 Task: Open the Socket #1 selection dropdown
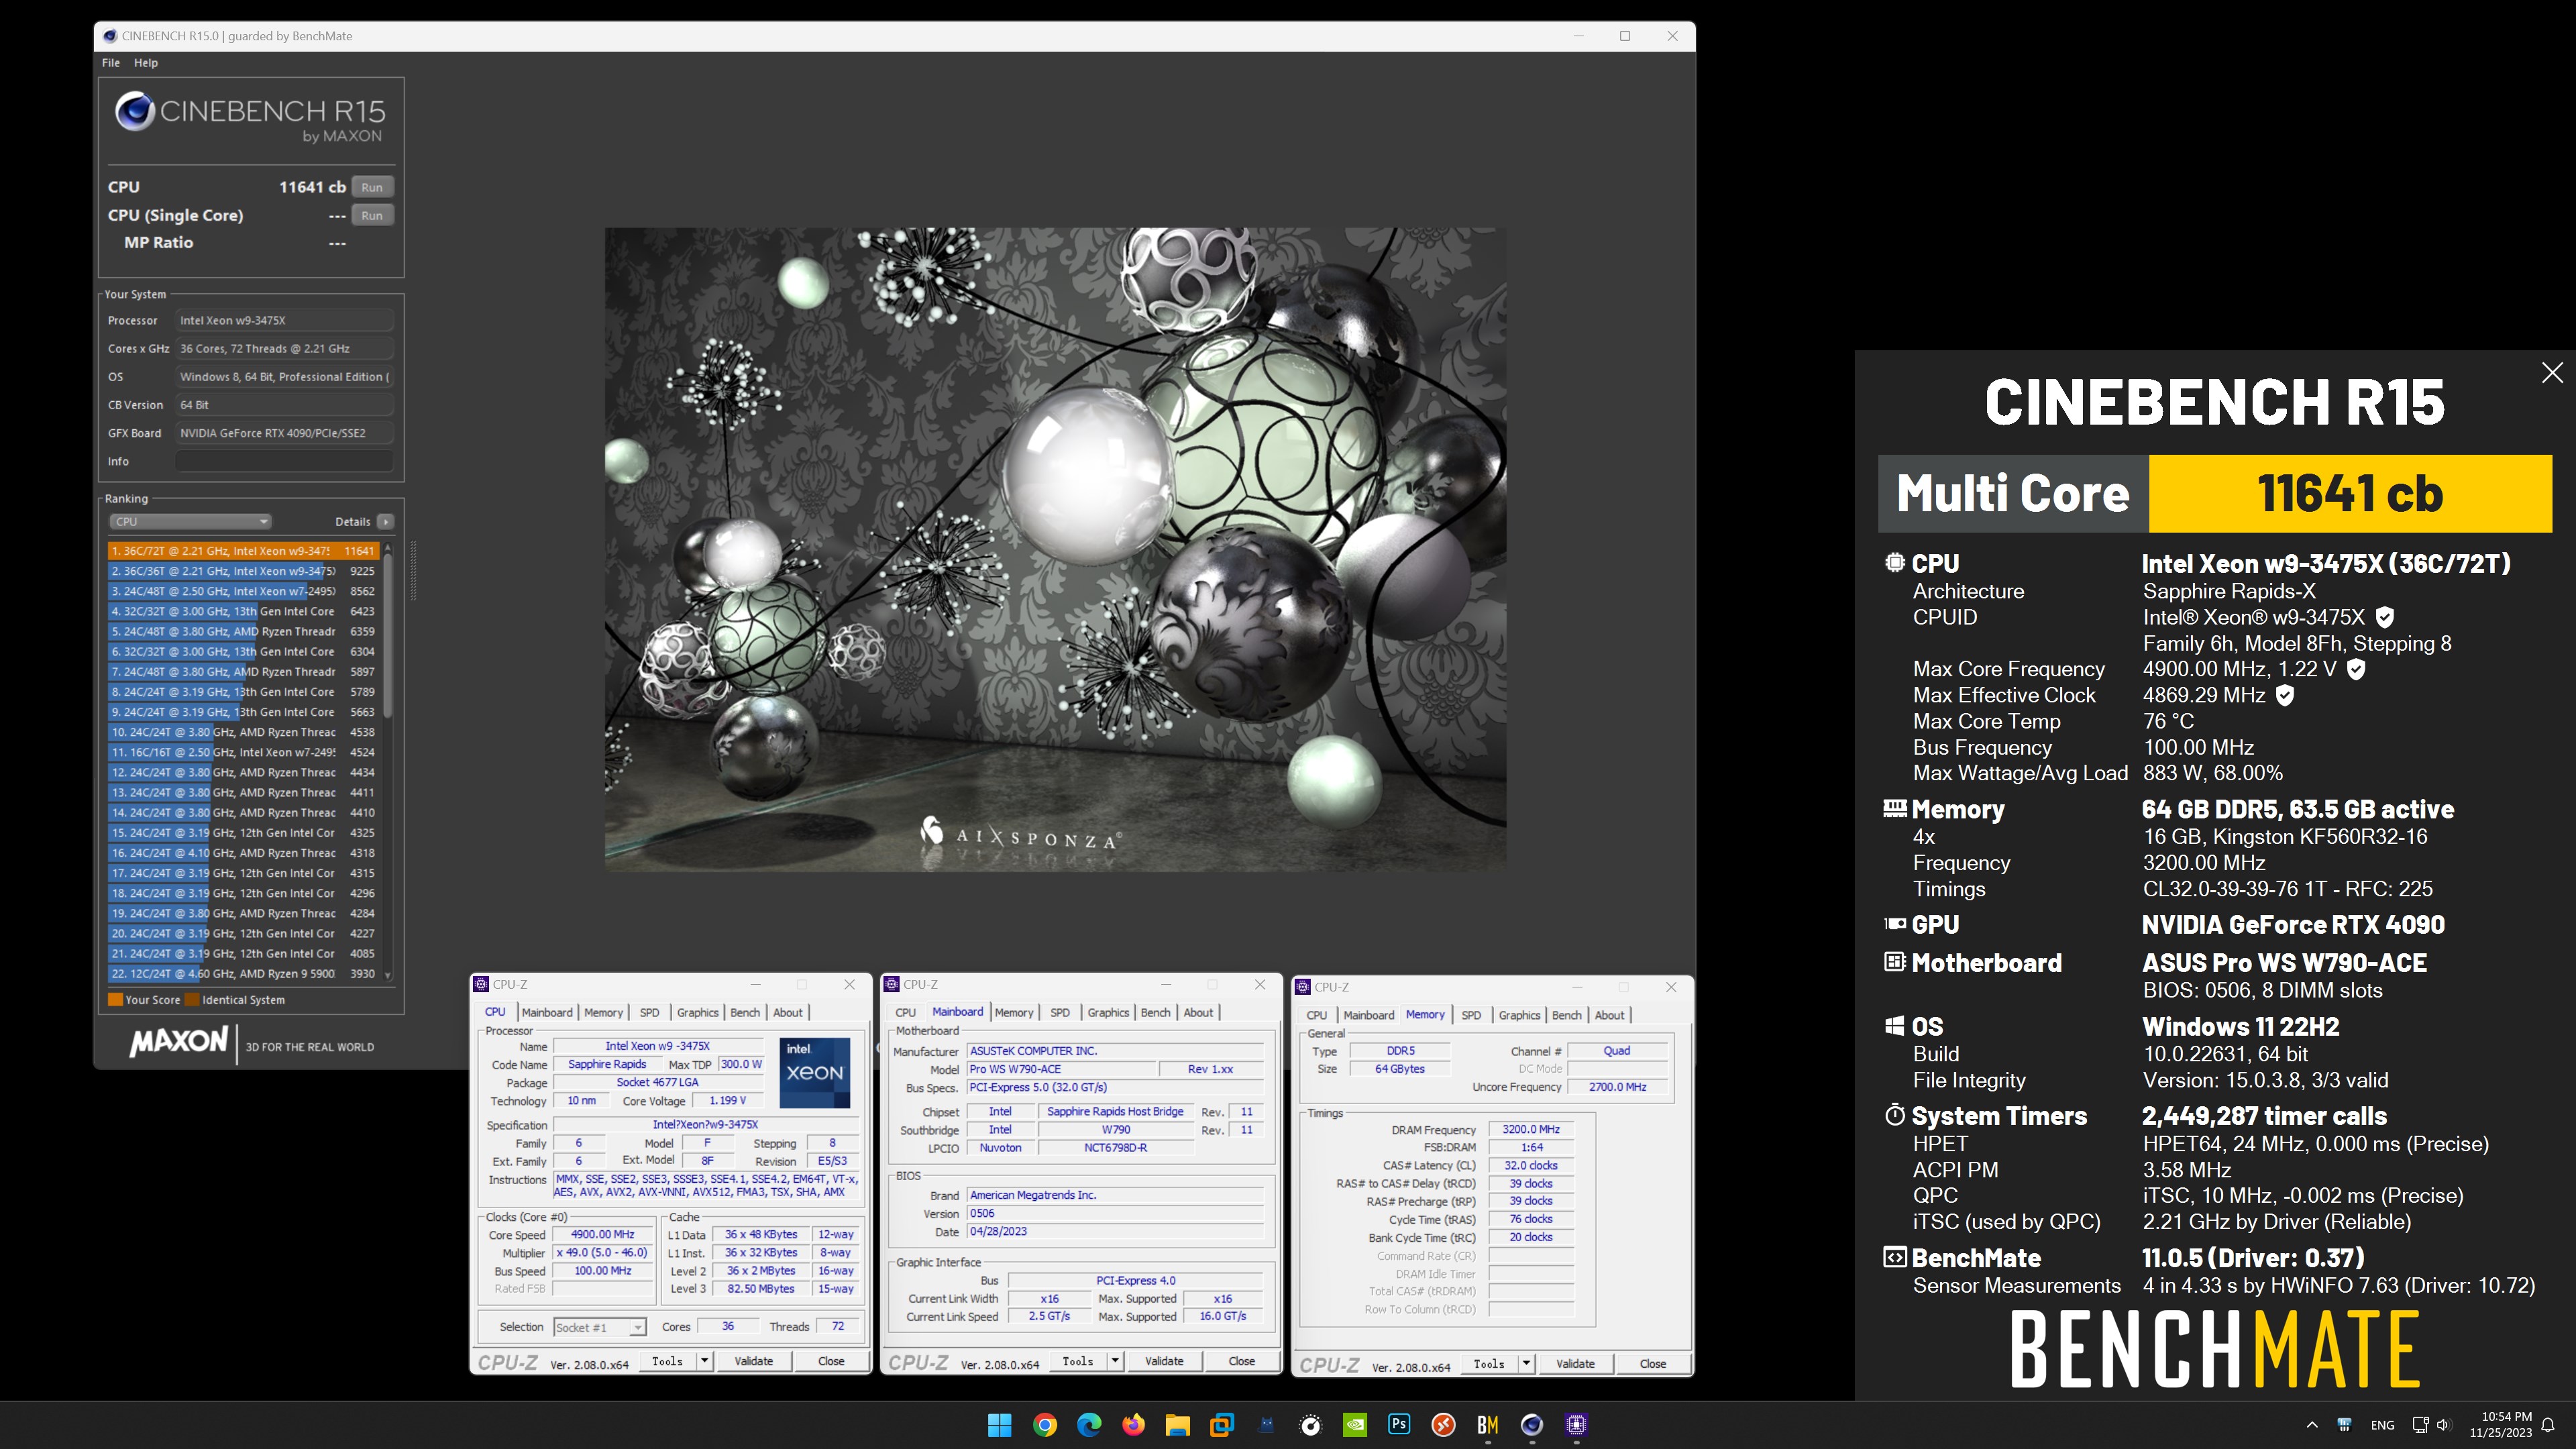pyautogui.click(x=600, y=1327)
